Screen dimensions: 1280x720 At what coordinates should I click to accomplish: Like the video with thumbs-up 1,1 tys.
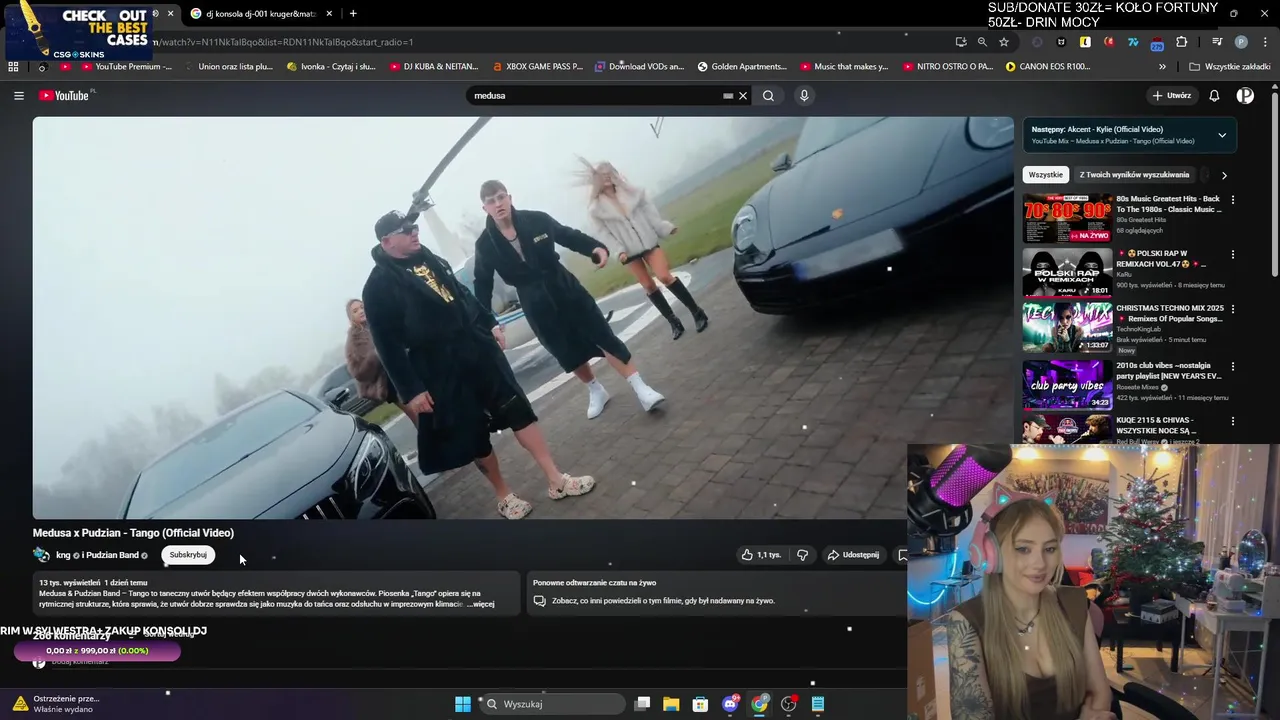[761, 555]
